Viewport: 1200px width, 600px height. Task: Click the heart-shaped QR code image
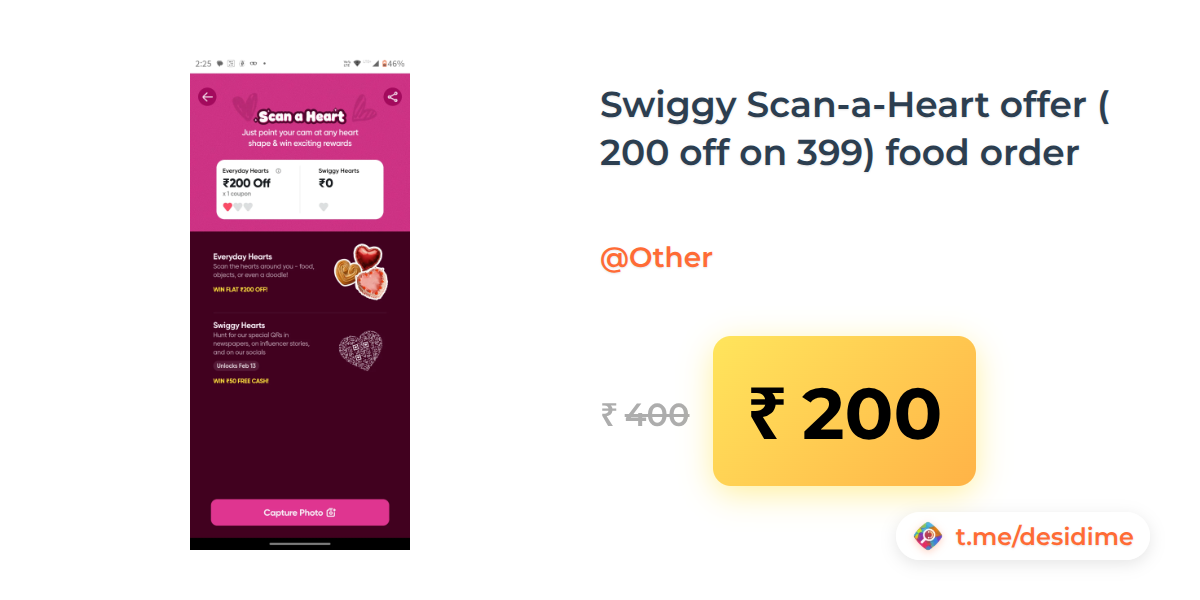pyautogui.click(x=360, y=350)
